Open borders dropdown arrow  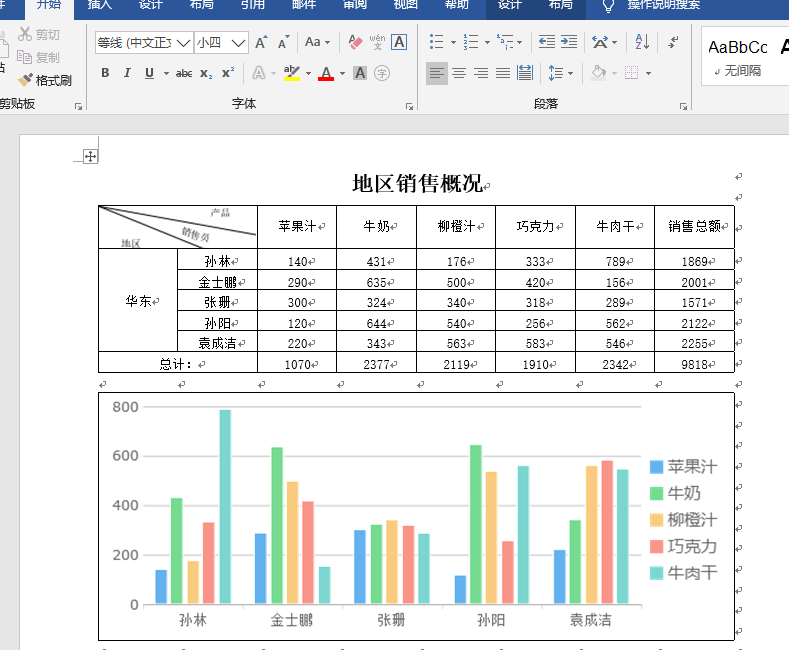(648, 73)
